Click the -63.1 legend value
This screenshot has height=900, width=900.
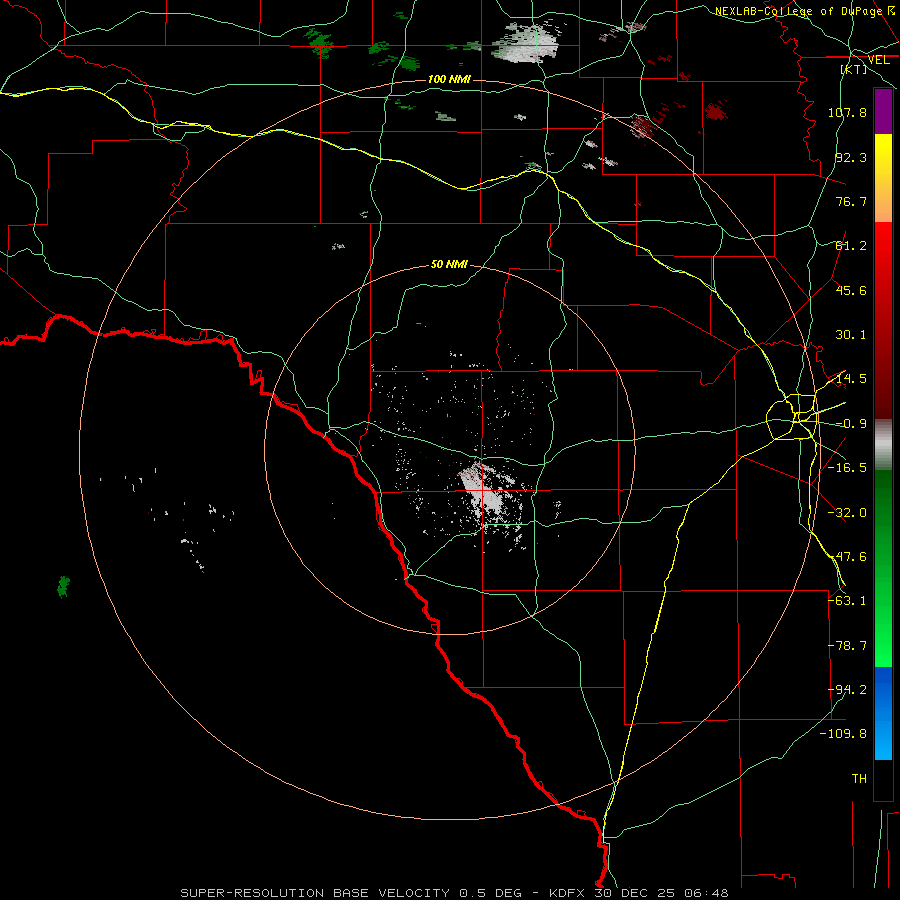coord(847,601)
